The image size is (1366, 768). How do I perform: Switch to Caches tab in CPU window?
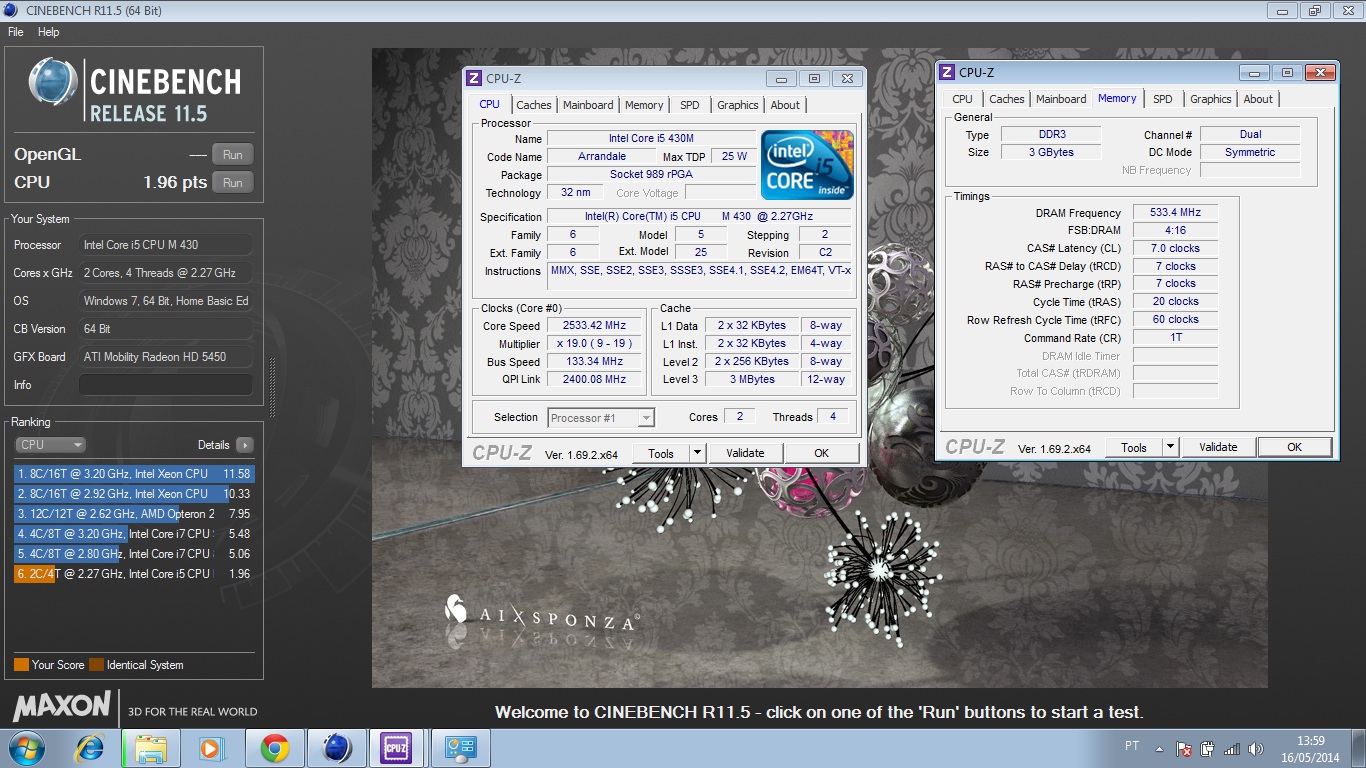534,105
